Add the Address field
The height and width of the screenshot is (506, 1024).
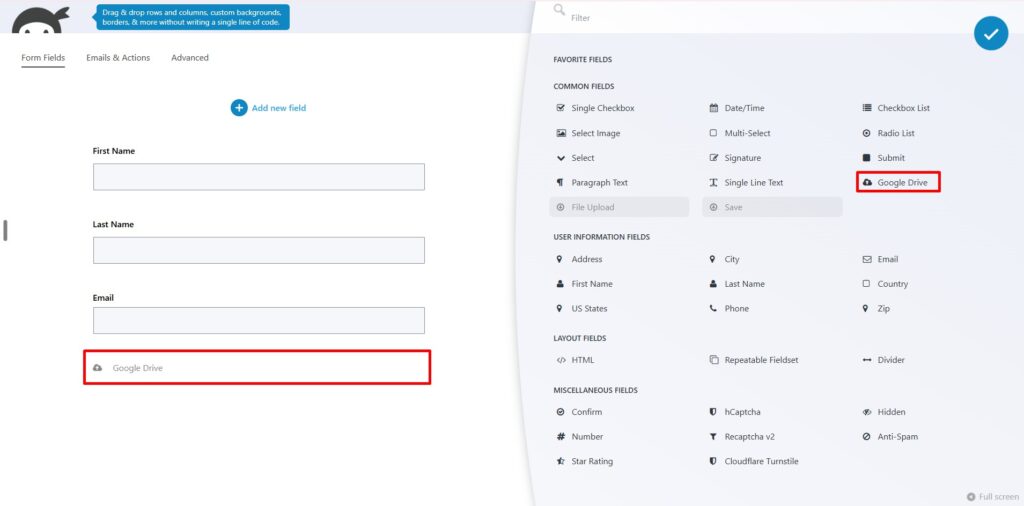(579, 259)
